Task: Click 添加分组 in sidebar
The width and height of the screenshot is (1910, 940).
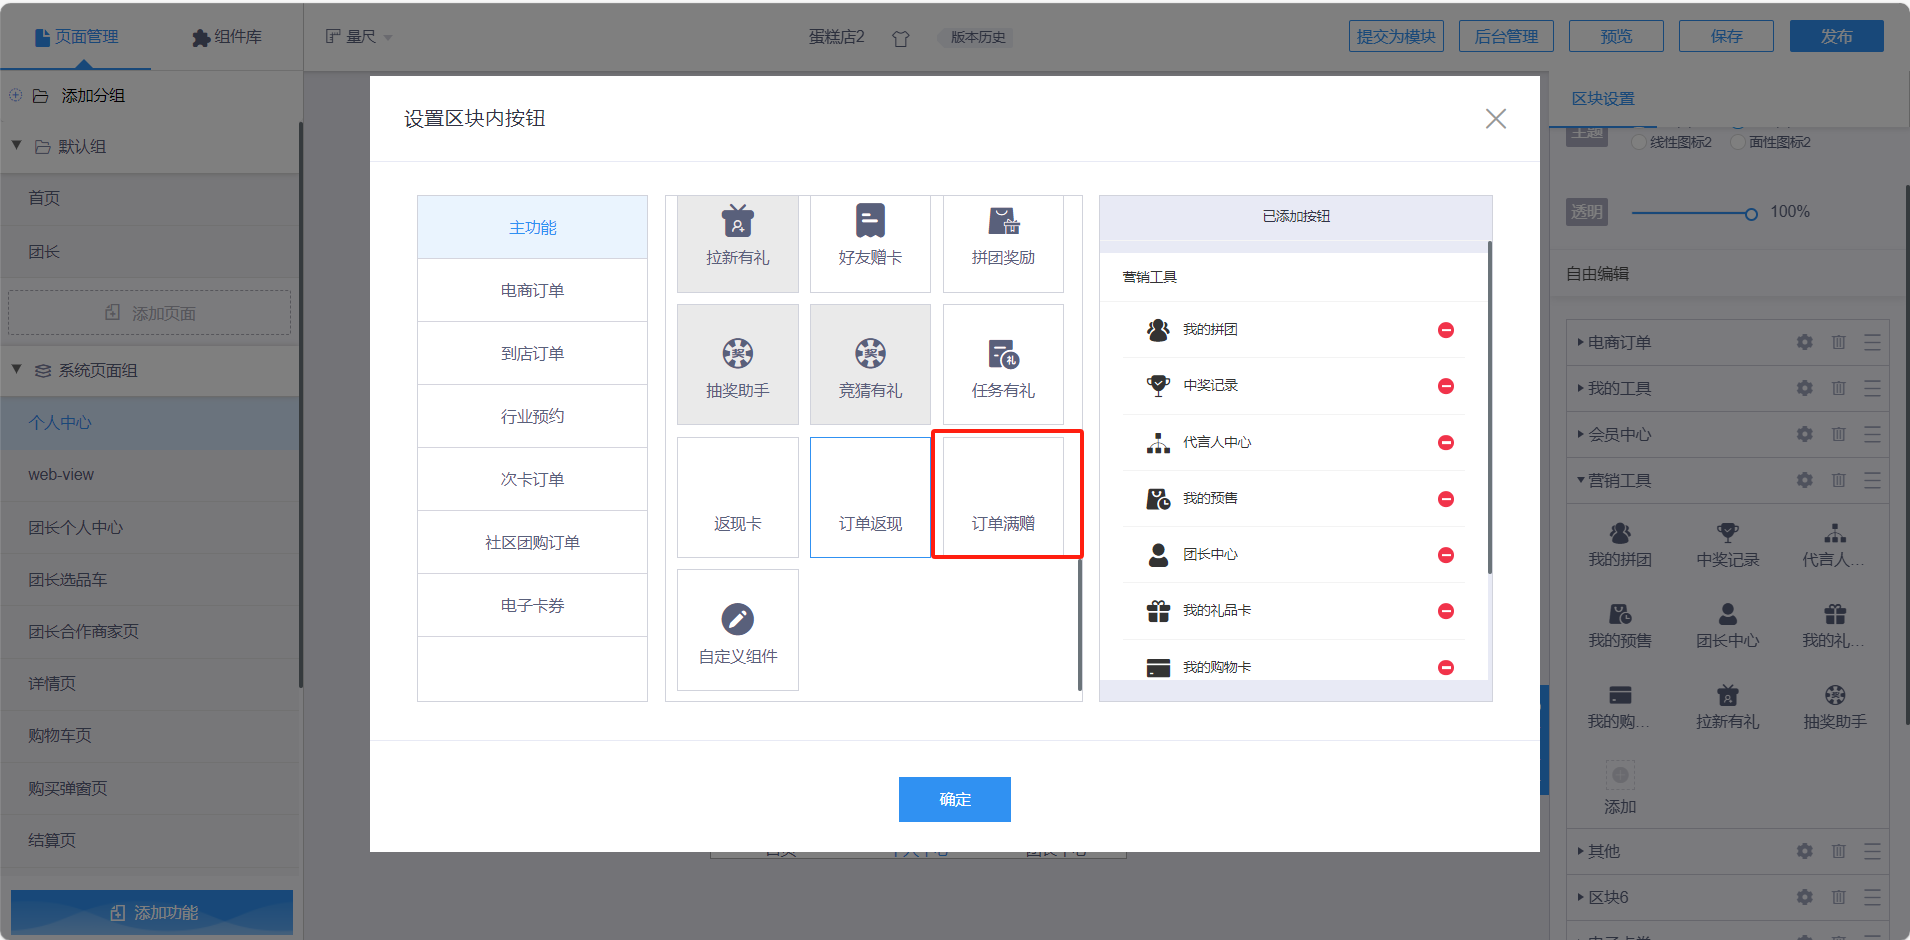Action: point(93,96)
